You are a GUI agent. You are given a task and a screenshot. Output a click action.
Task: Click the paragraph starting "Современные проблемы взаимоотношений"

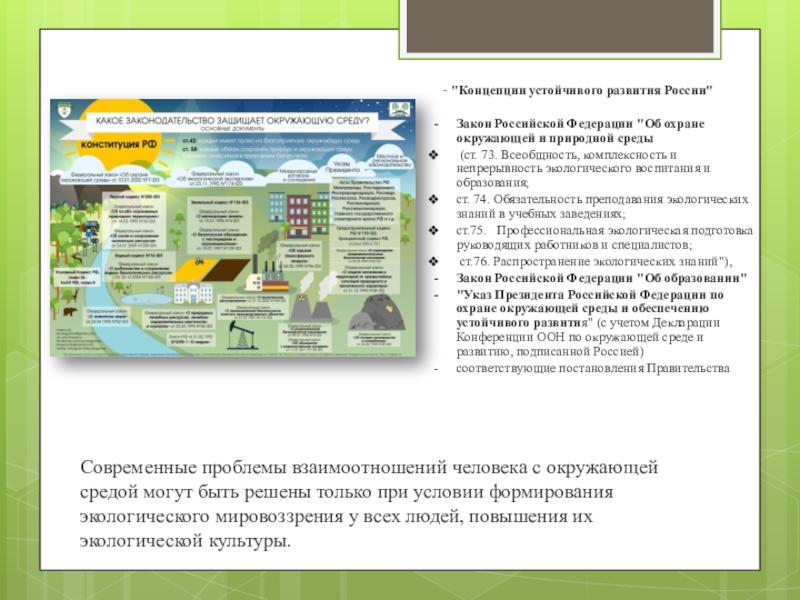click(x=368, y=504)
